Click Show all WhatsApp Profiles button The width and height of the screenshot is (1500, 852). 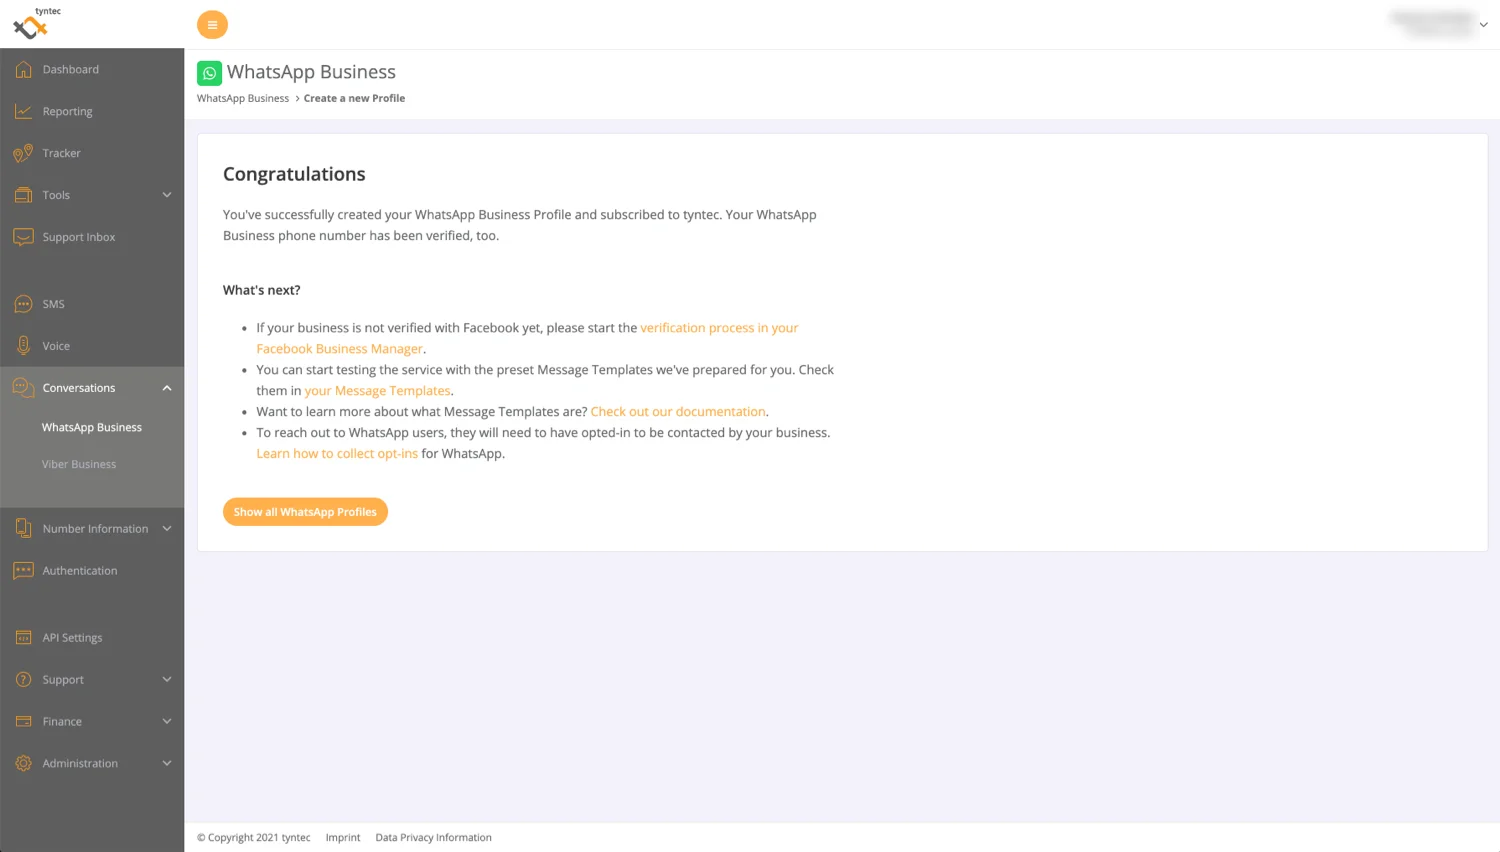pos(305,512)
